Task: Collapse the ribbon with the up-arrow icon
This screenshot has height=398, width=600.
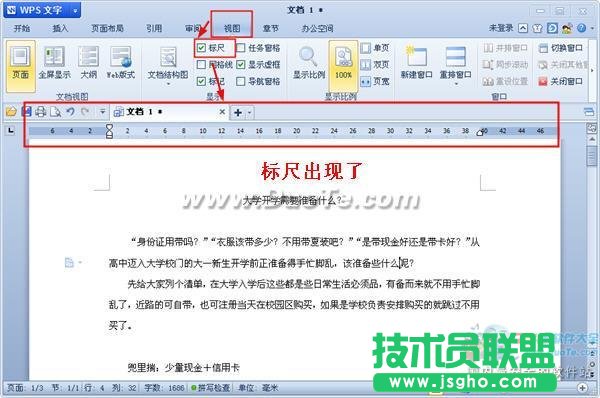Action: (x=523, y=28)
